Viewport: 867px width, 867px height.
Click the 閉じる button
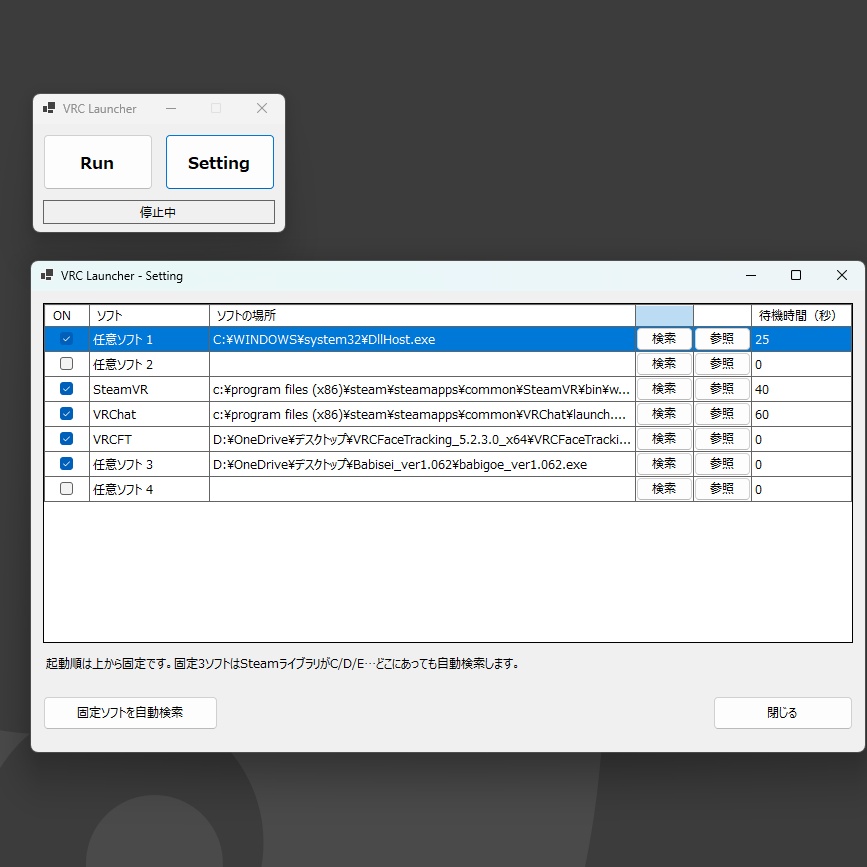[782, 713]
